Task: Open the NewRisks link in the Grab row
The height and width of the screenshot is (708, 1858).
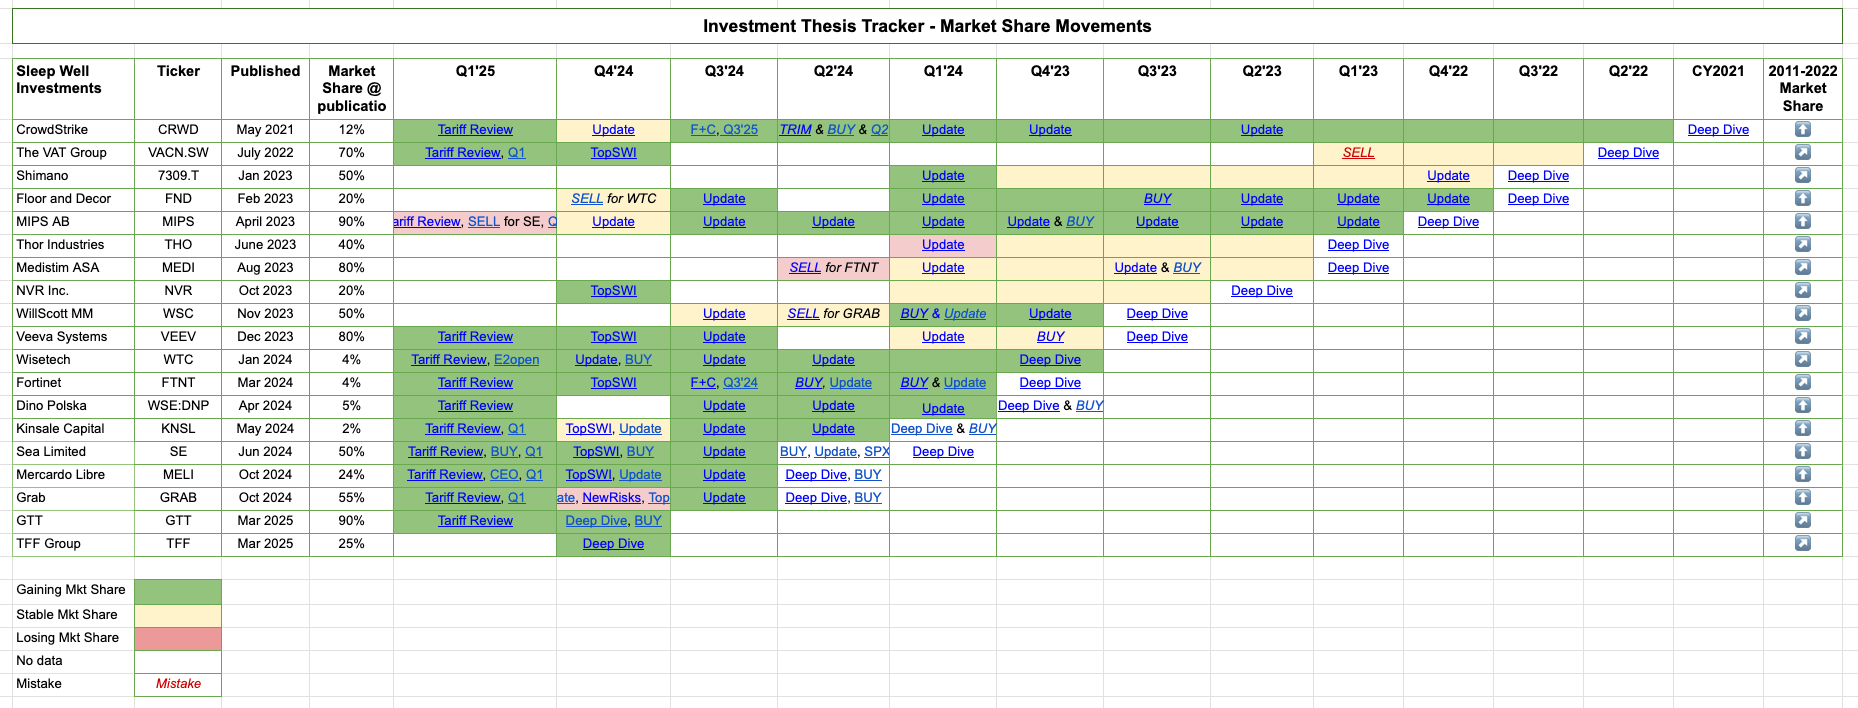Action: pos(611,497)
